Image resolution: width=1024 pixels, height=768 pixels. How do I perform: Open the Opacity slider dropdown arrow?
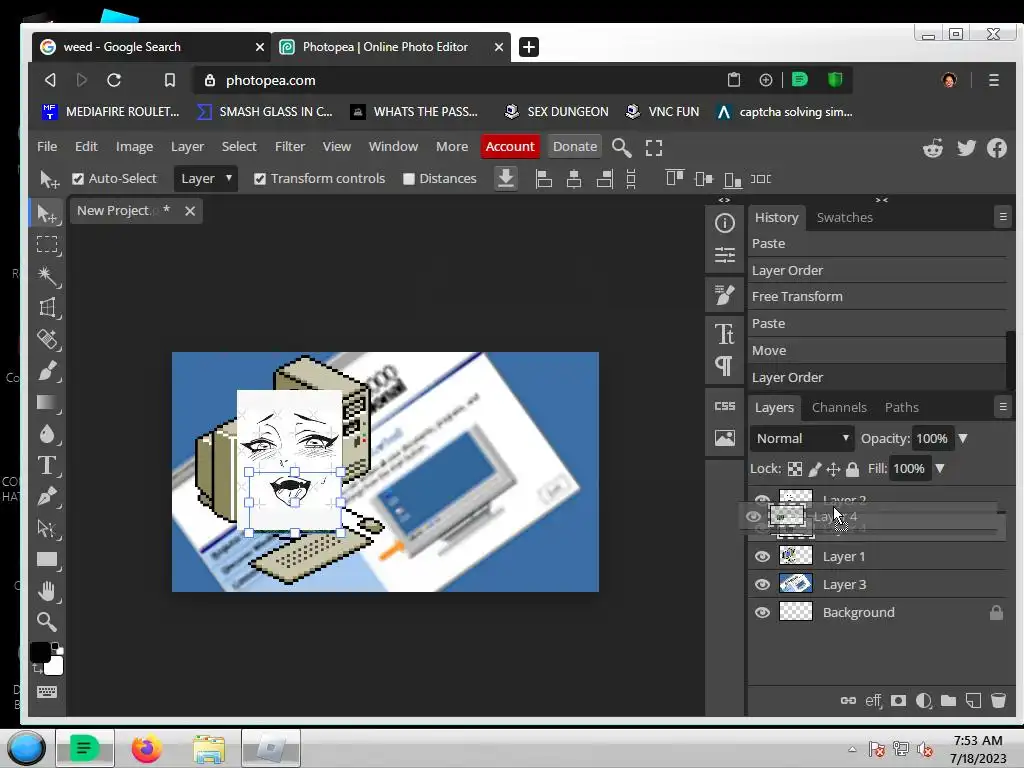963,438
